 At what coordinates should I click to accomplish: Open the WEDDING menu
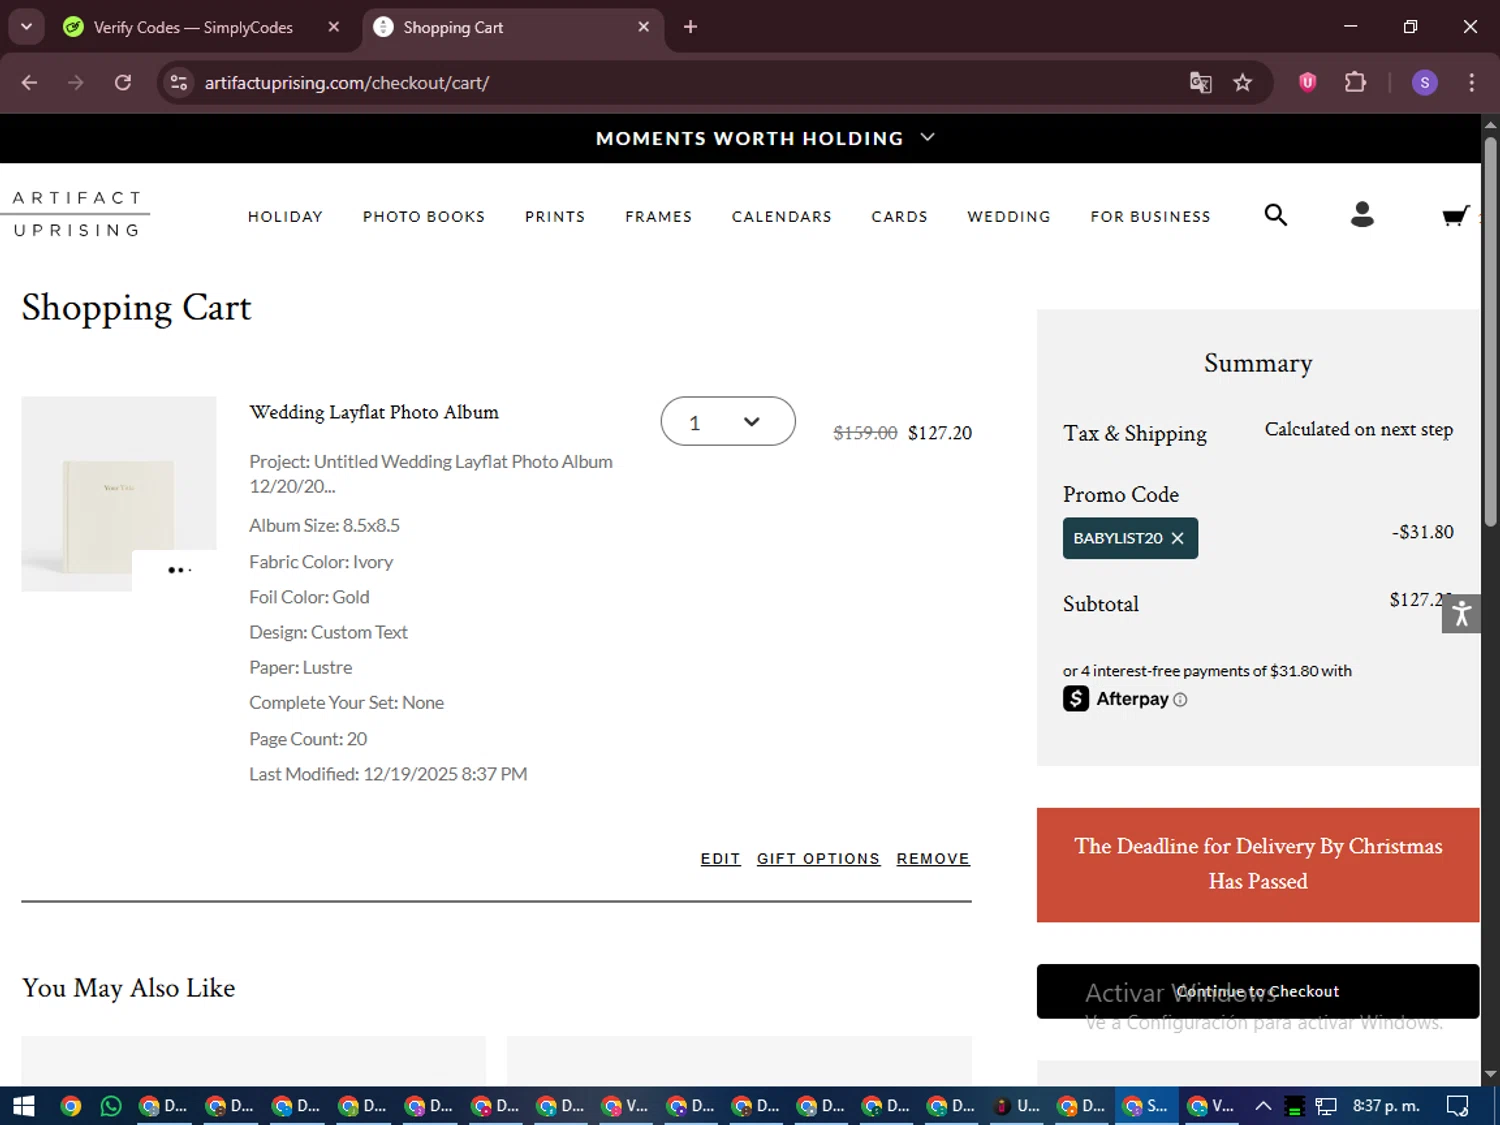(1009, 216)
